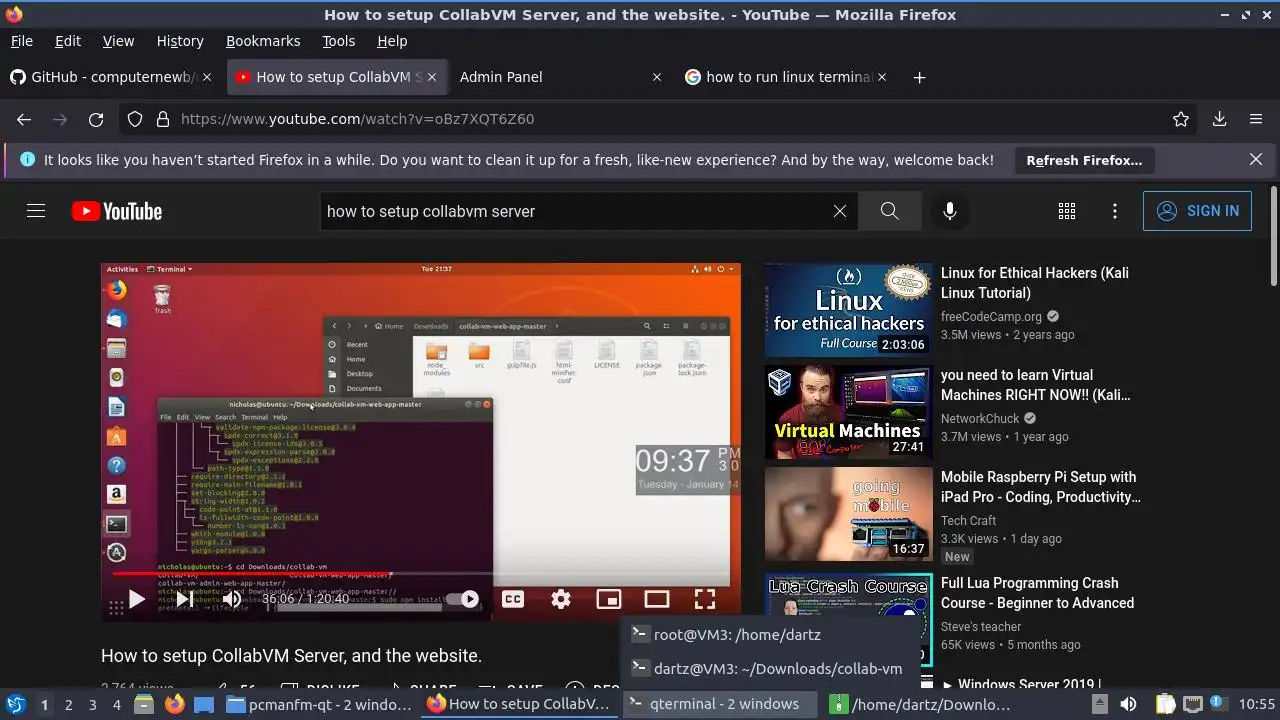Open the pcmanfm-qt taskbar group
The image size is (1280, 720).
pyautogui.click(x=318, y=704)
